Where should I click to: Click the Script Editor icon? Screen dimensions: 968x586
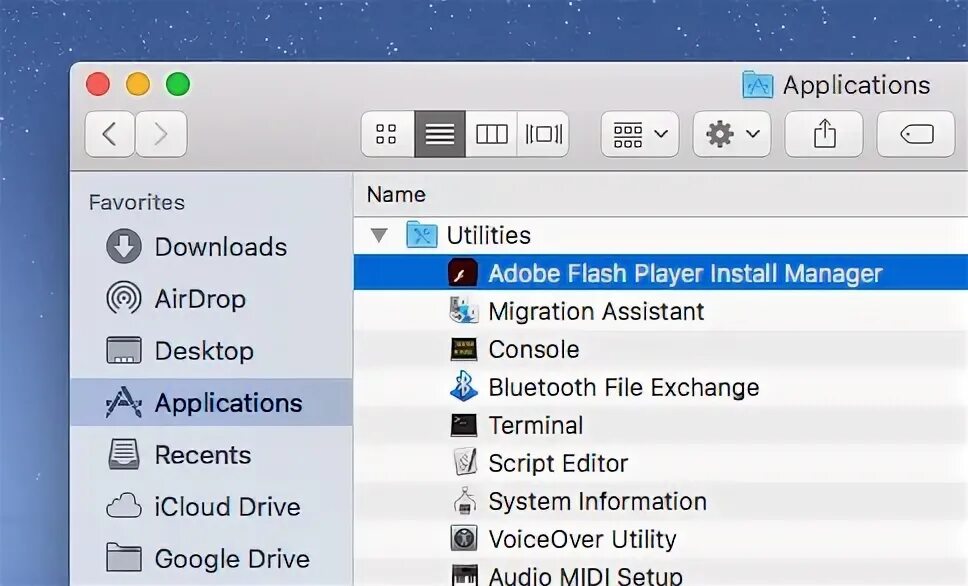coord(464,463)
